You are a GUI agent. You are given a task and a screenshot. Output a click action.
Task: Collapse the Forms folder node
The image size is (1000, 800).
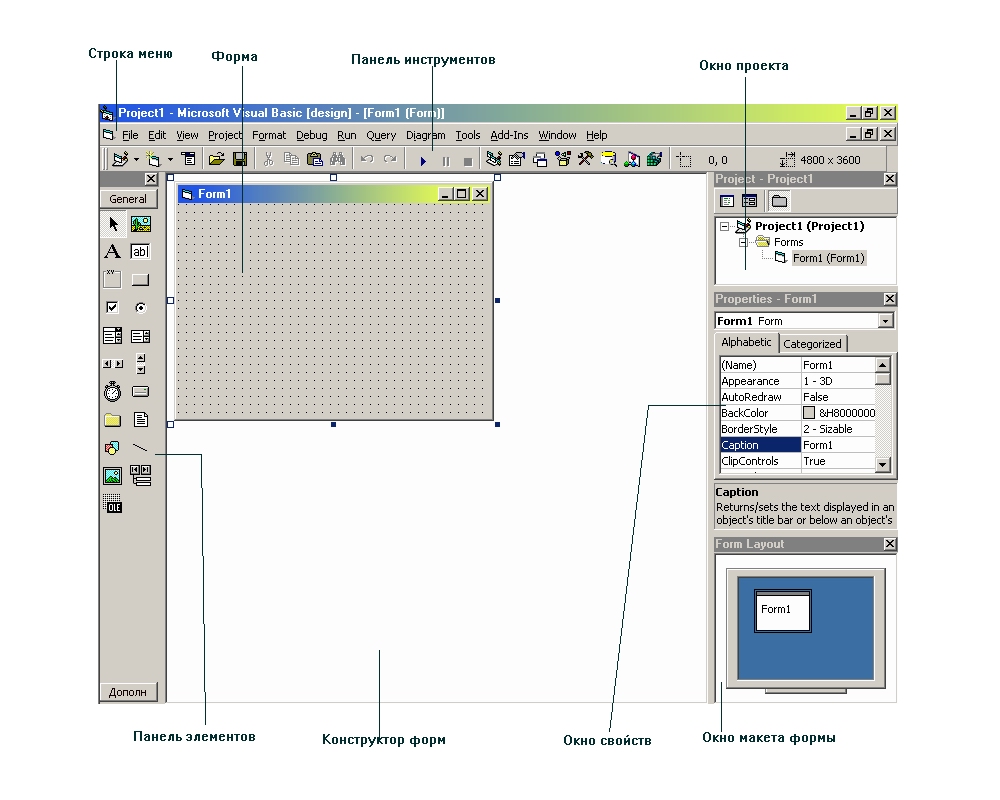742,242
